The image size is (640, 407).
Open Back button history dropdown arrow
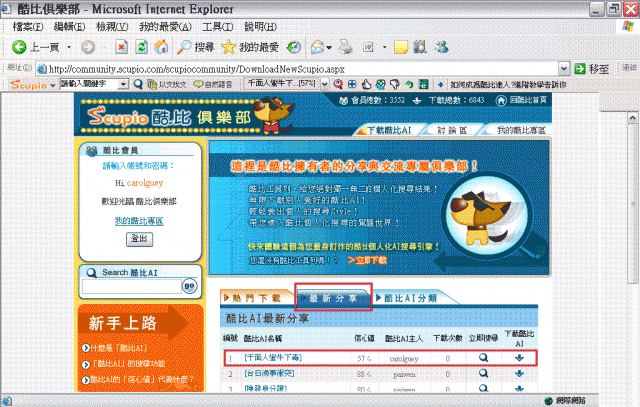pos(69,47)
